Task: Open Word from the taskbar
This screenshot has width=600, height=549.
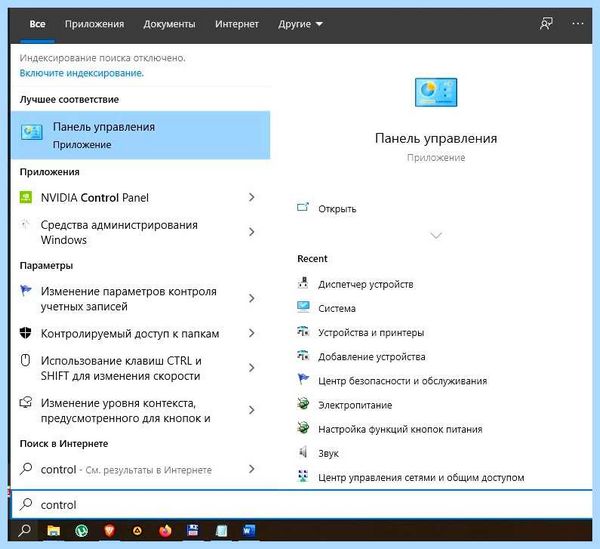Action: (x=249, y=530)
